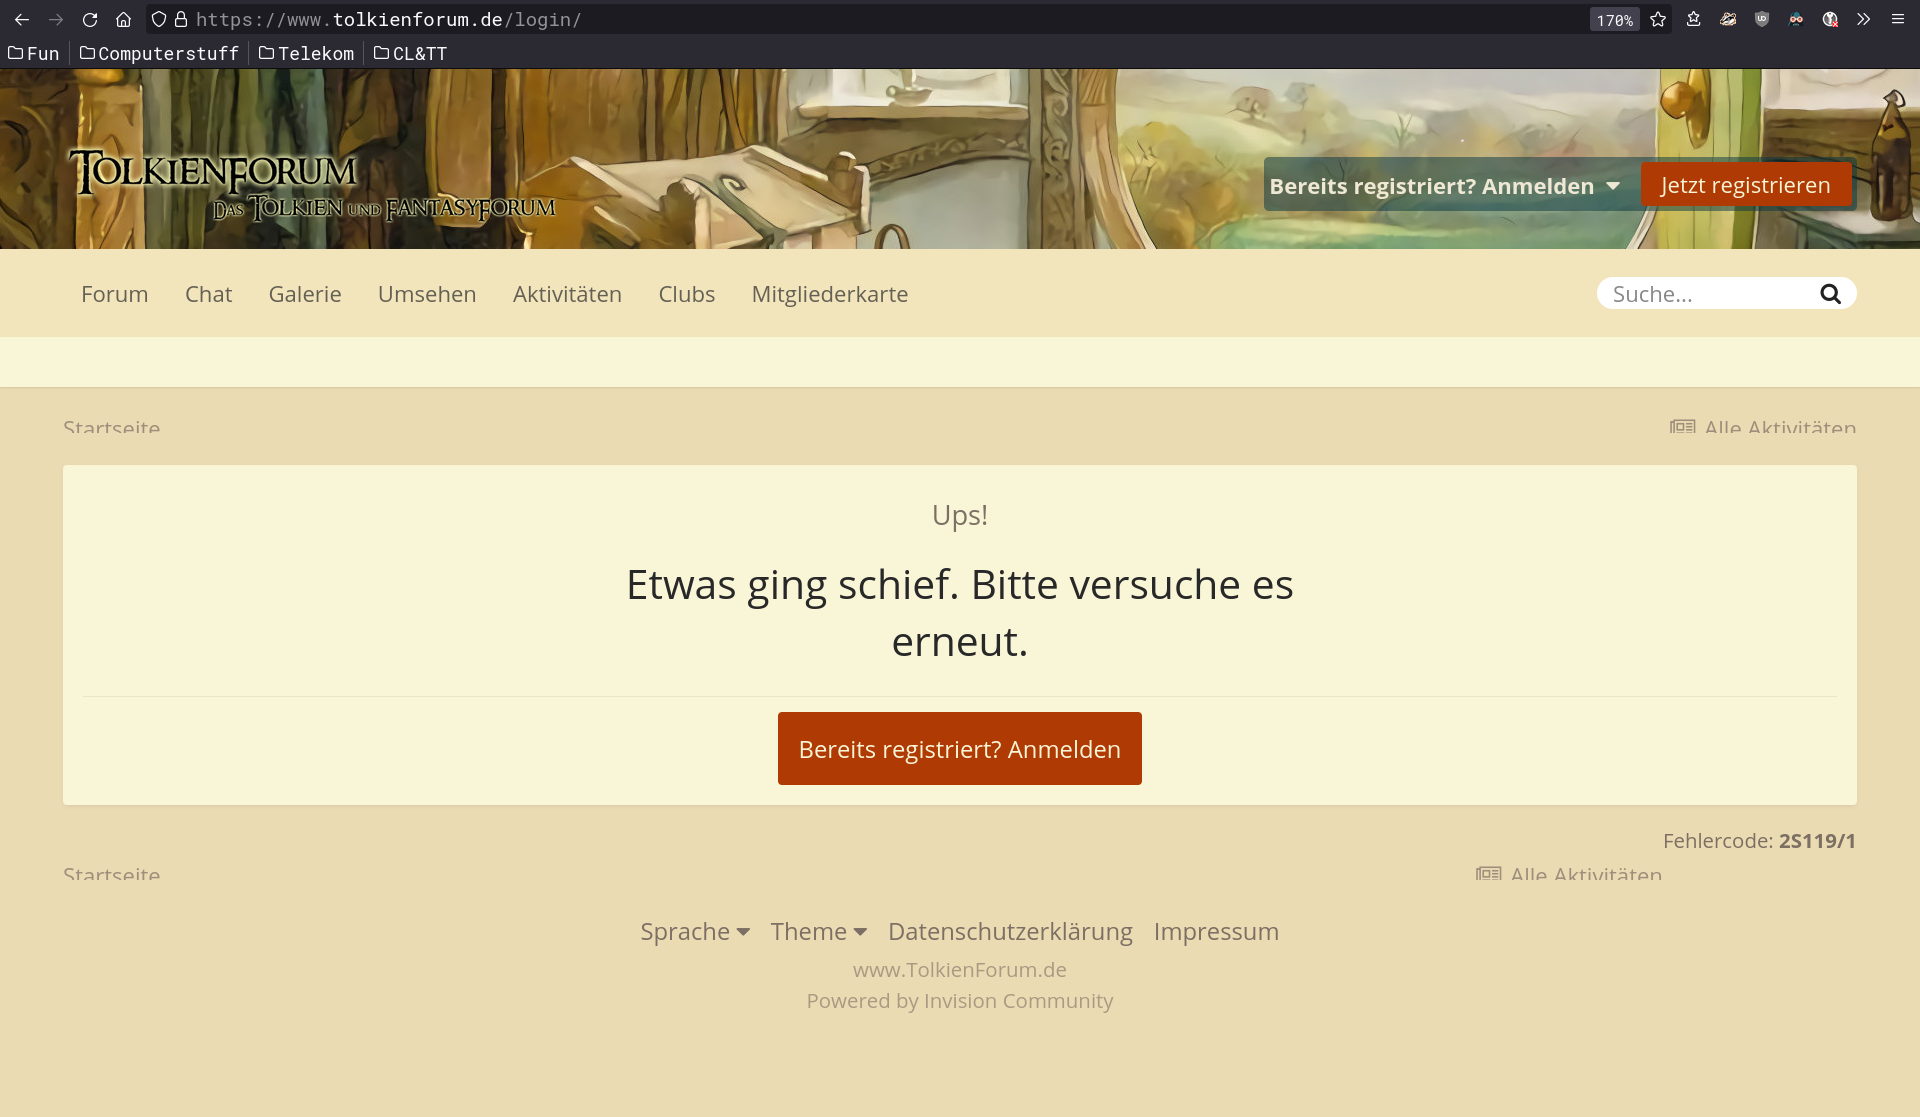Open top Alle Aktivitäten link

pyautogui.click(x=1780, y=428)
